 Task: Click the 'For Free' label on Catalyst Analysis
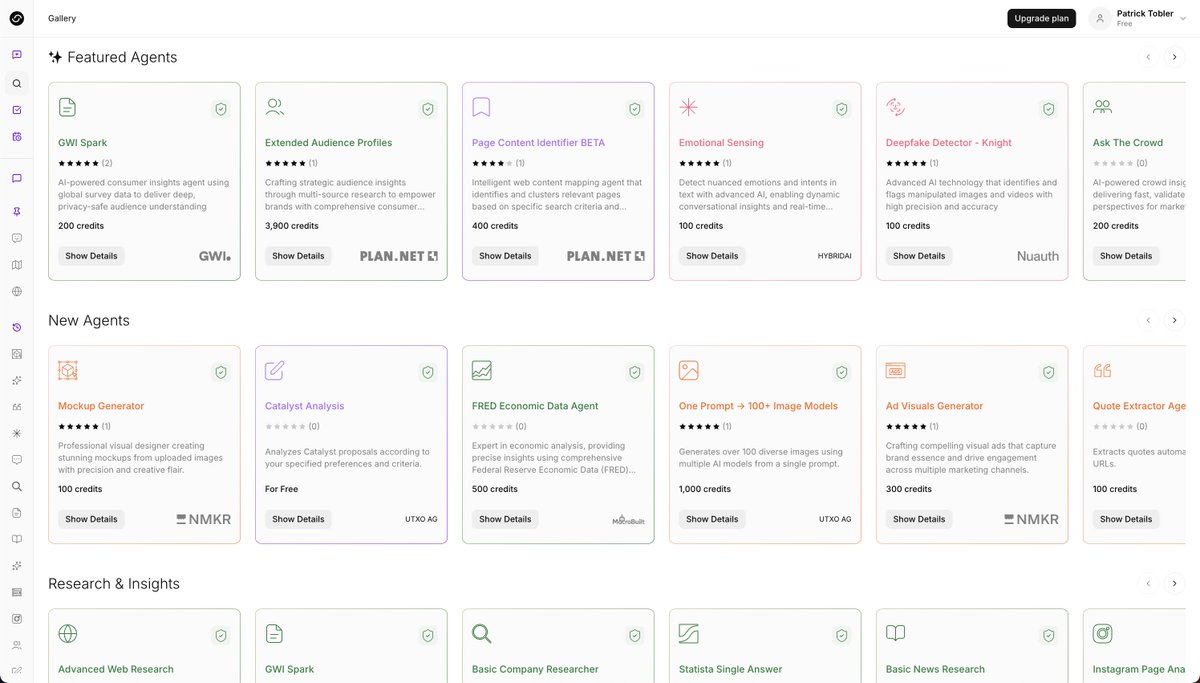point(281,489)
